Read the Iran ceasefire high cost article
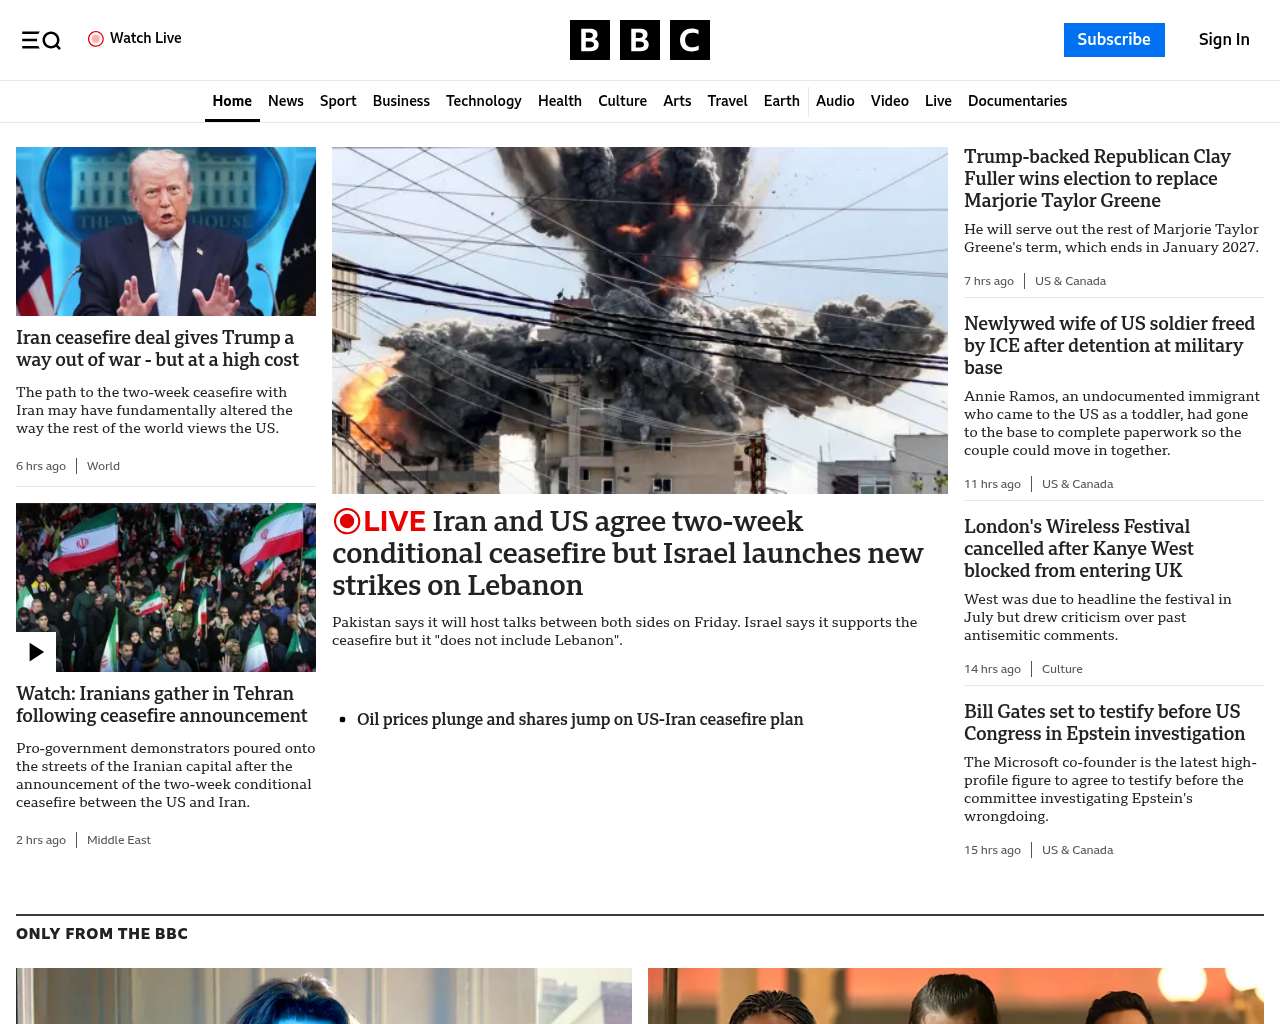The image size is (1280, 1024). click(157, 349)
